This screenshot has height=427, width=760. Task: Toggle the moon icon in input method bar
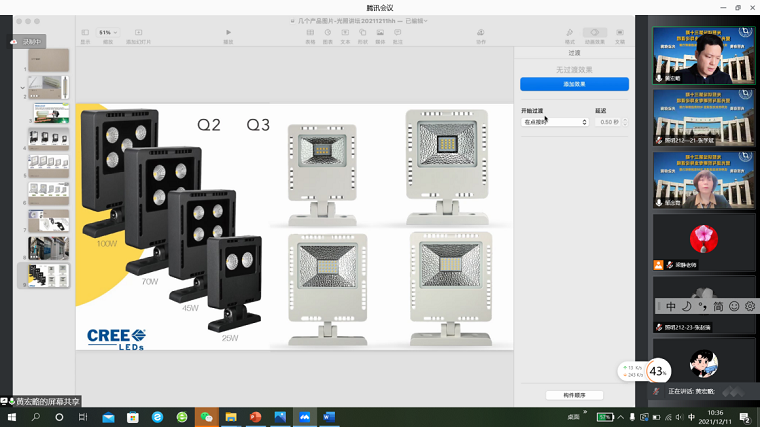coord(687,306)
